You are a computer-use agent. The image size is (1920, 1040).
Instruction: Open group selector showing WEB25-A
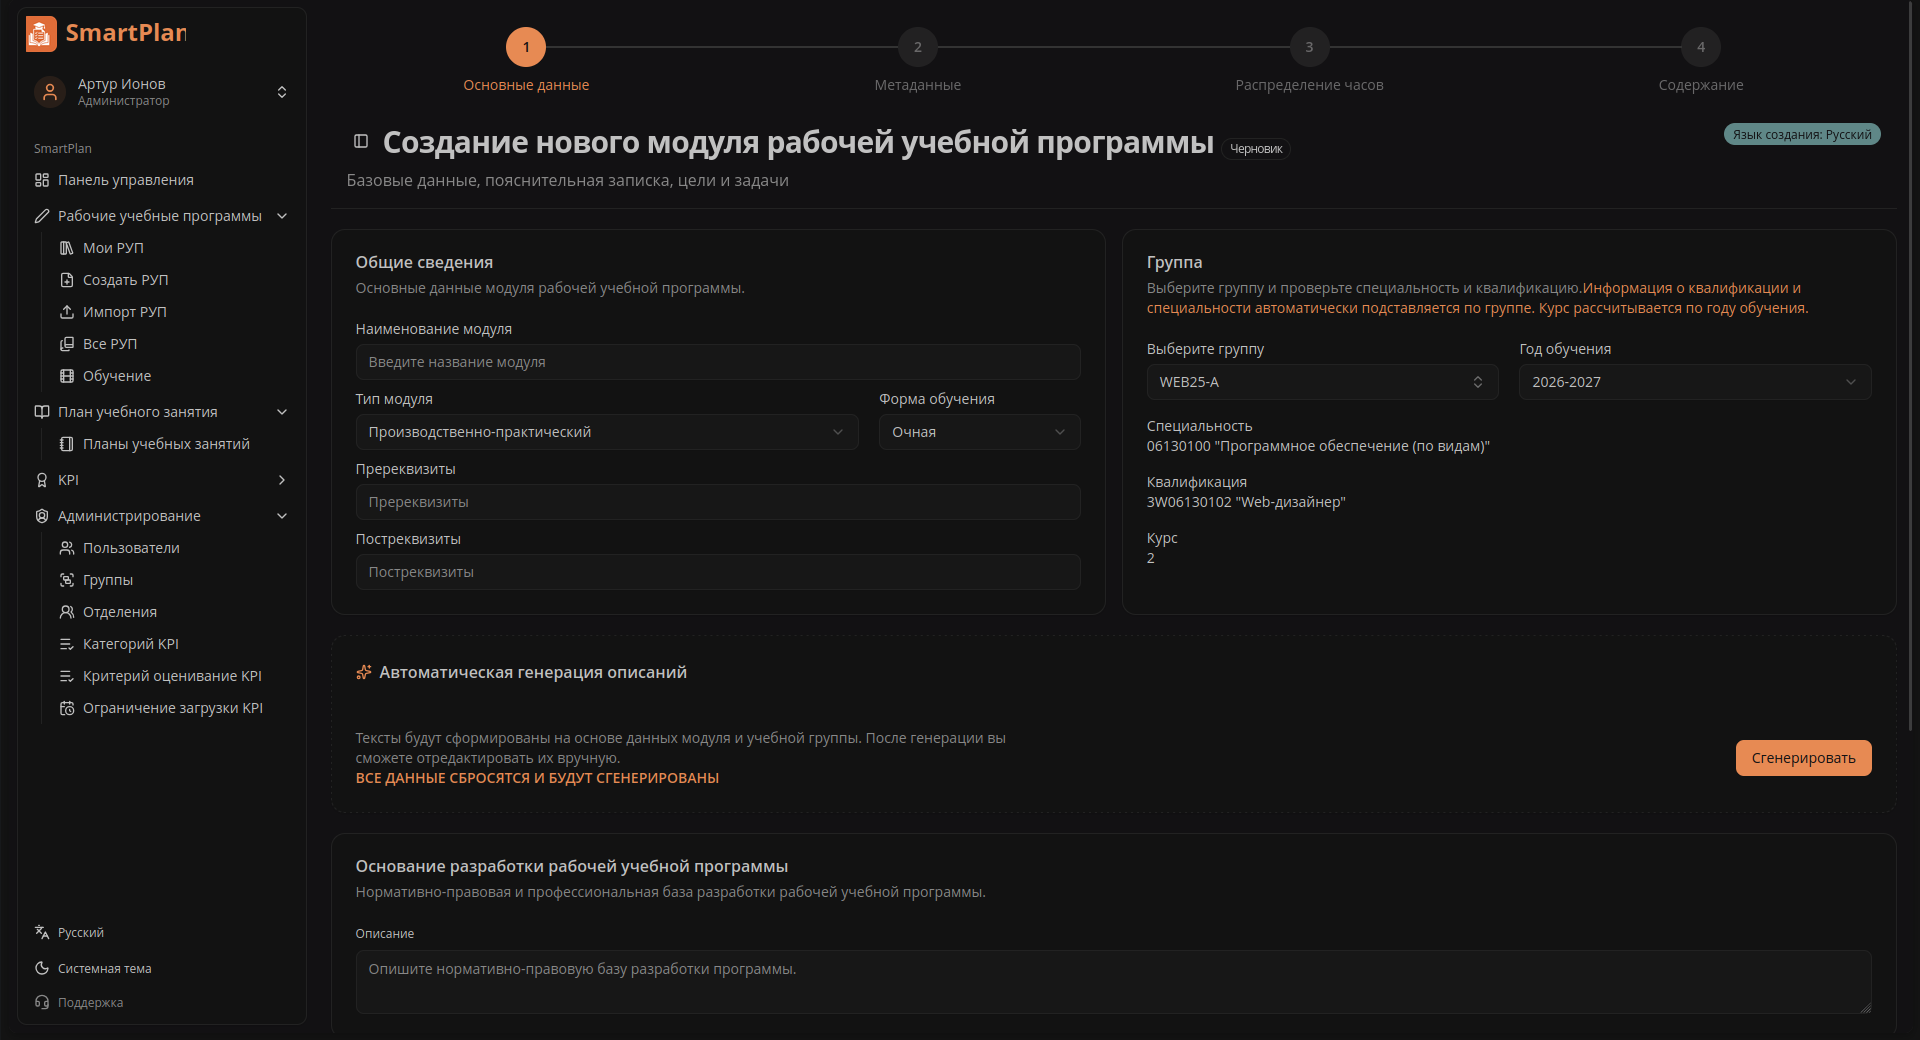click(x=1322, y=382)
